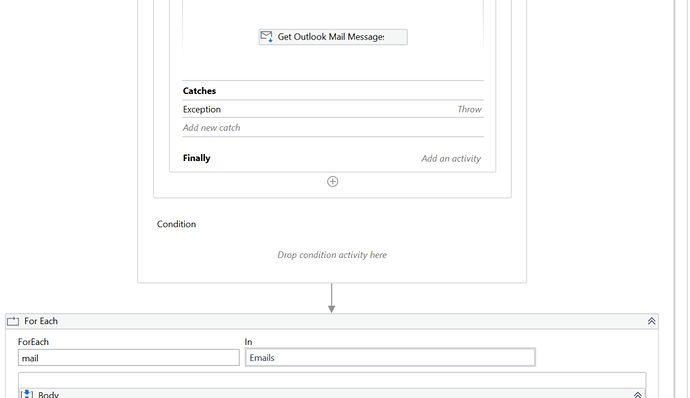Click the Condition label
This screenshot has width=690, height=398.
coord(176,224)
